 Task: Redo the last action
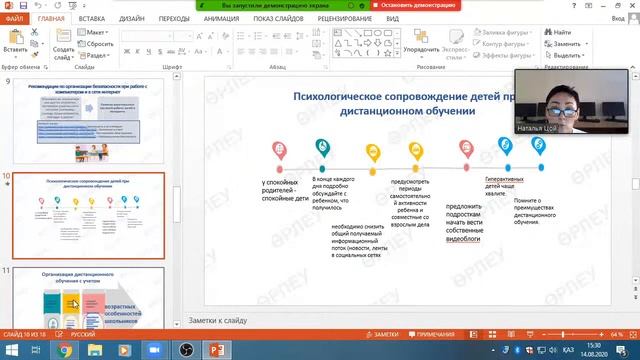point(58,5)
